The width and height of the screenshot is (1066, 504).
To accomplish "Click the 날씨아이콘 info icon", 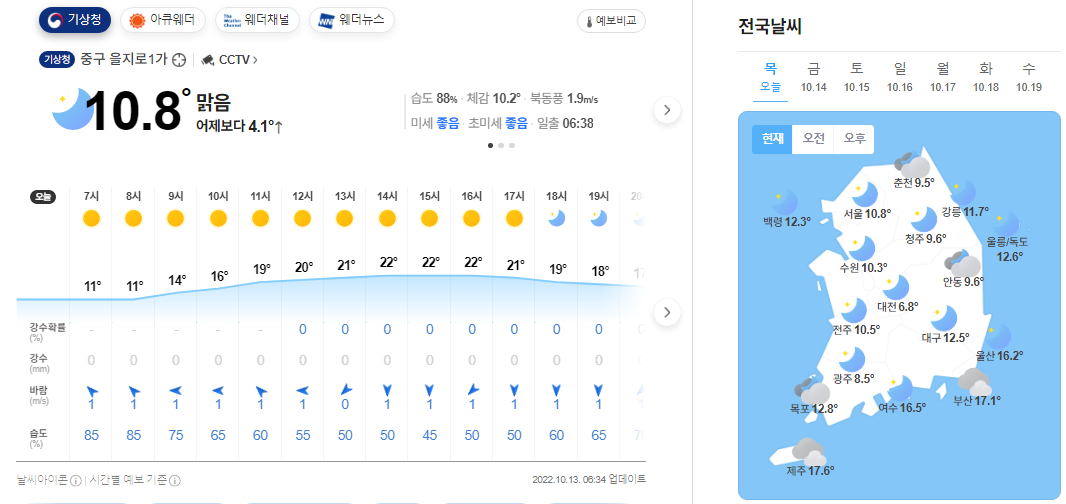I will pos(76,481).
